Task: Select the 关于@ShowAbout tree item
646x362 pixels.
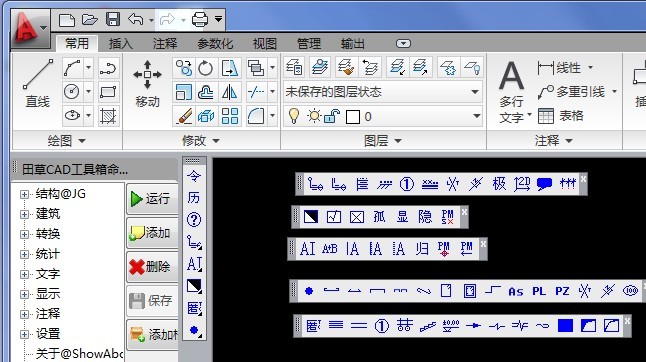Action: (79, 354)
